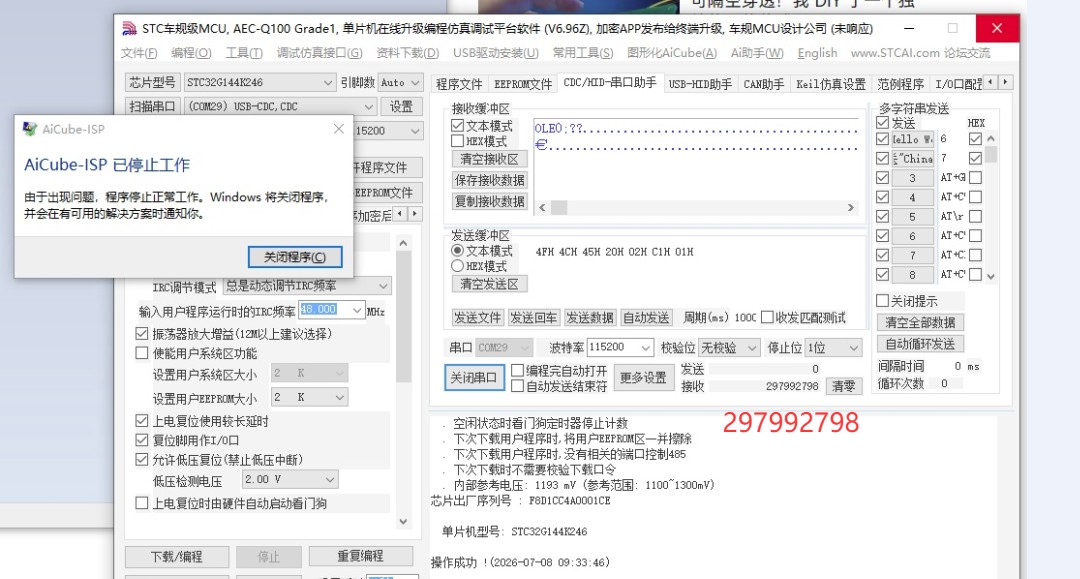Click the STC app icon in title bar
Screen dimensions: 1080x579
129,28
